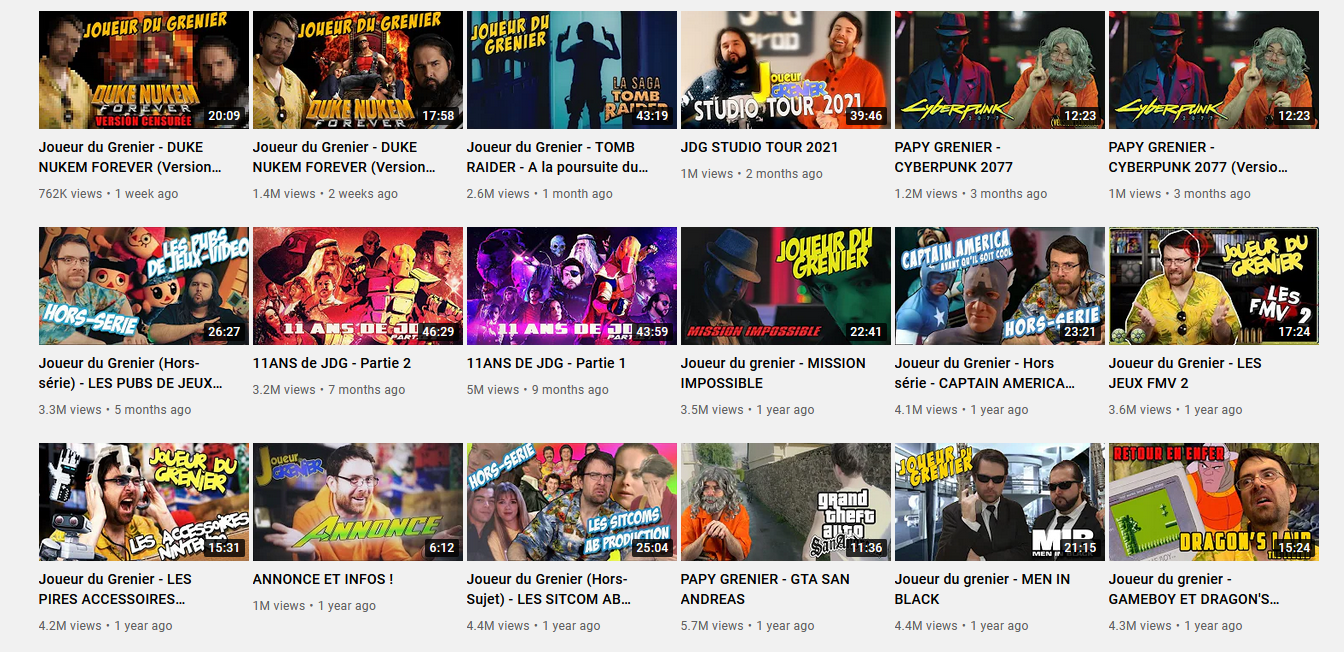The image size is (1344, 652).
Task: Click Duke Nukem Forever title with 762K views
Action: [130, 157]
